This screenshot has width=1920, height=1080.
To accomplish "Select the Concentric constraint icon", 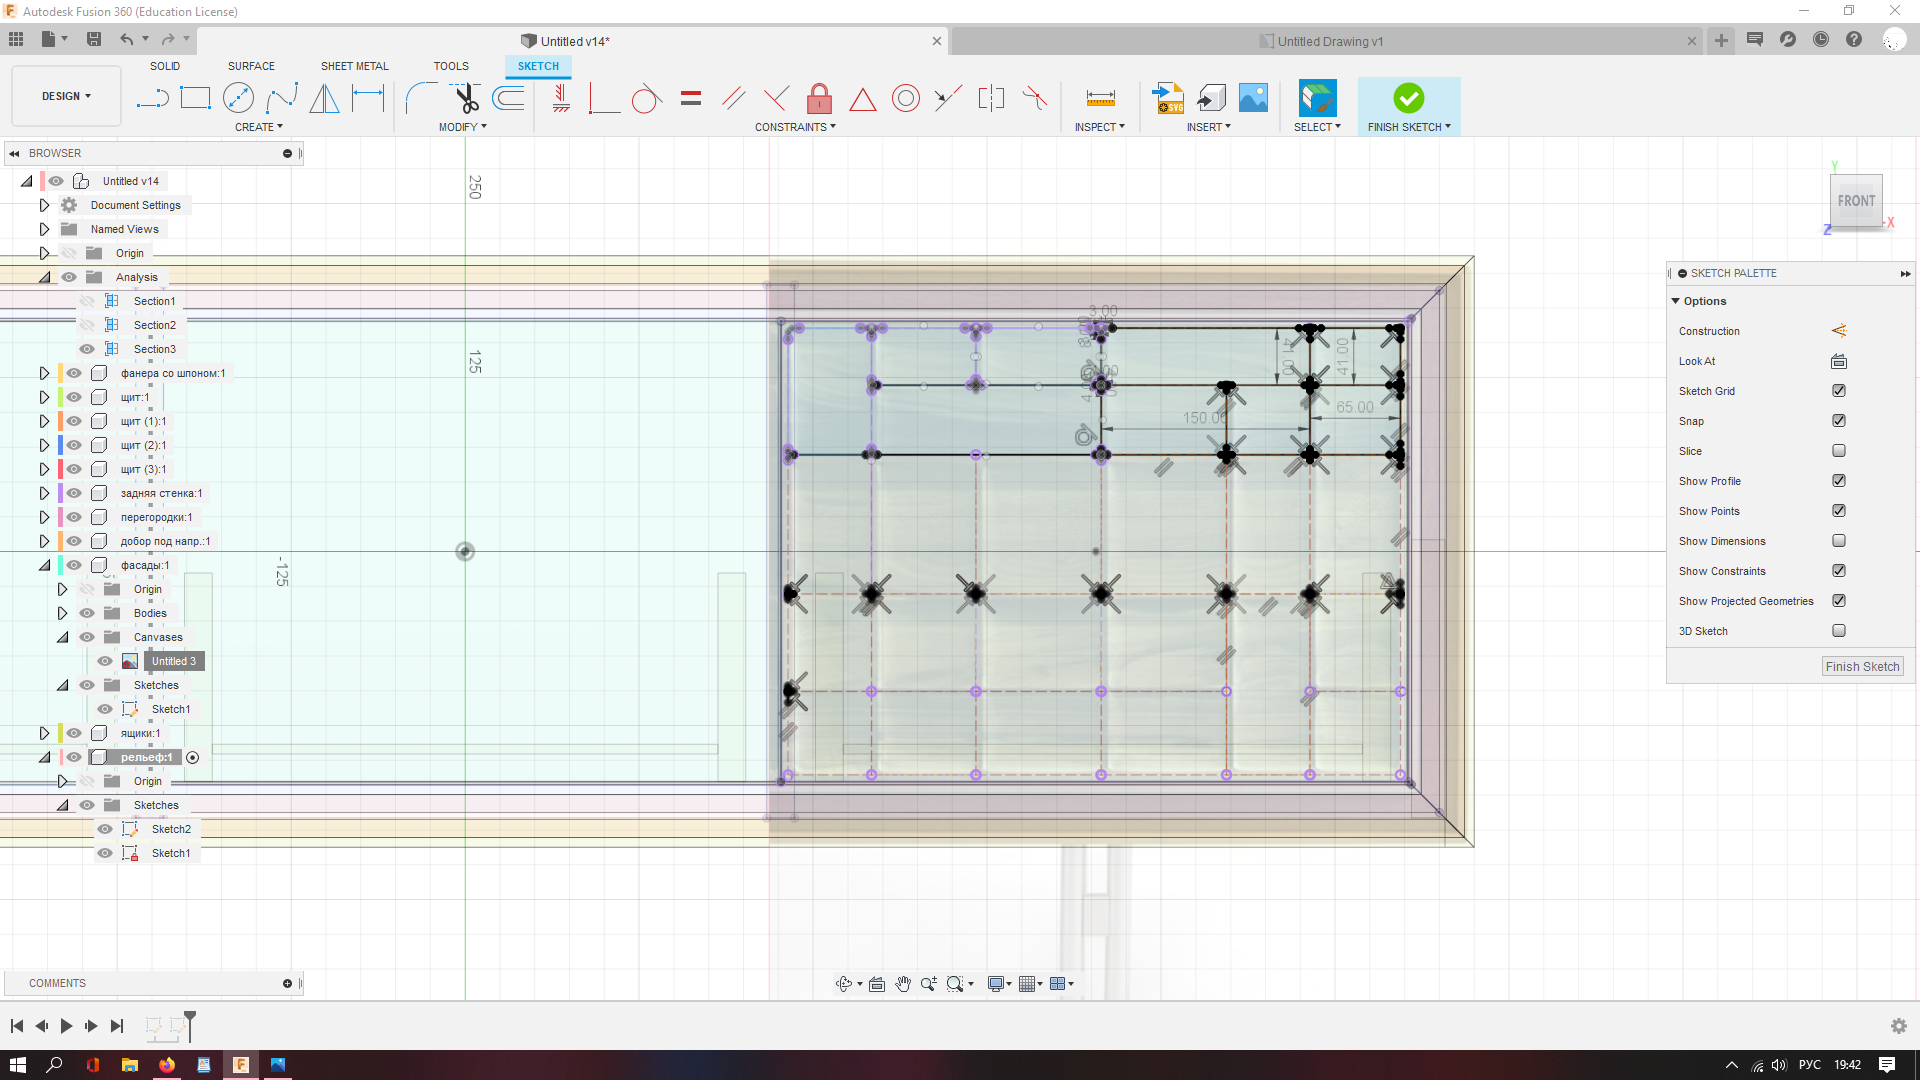I will [x=905, y=98].
